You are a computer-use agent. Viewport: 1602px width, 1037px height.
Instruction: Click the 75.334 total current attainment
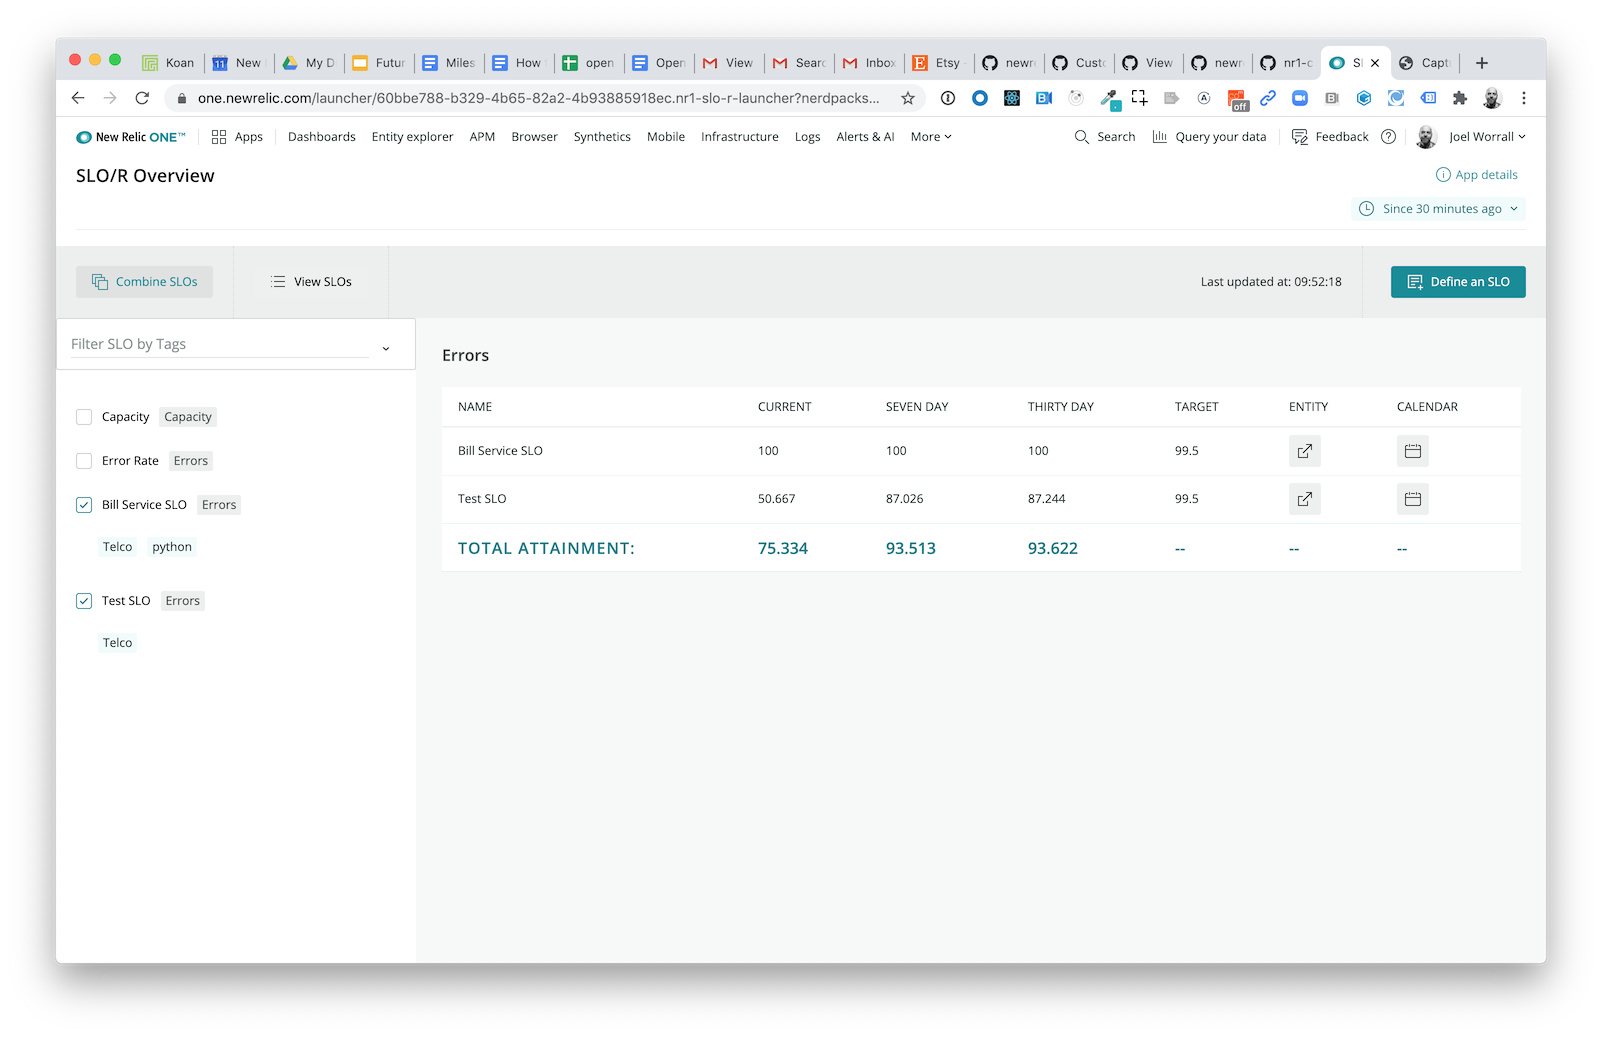pos(783,549)
